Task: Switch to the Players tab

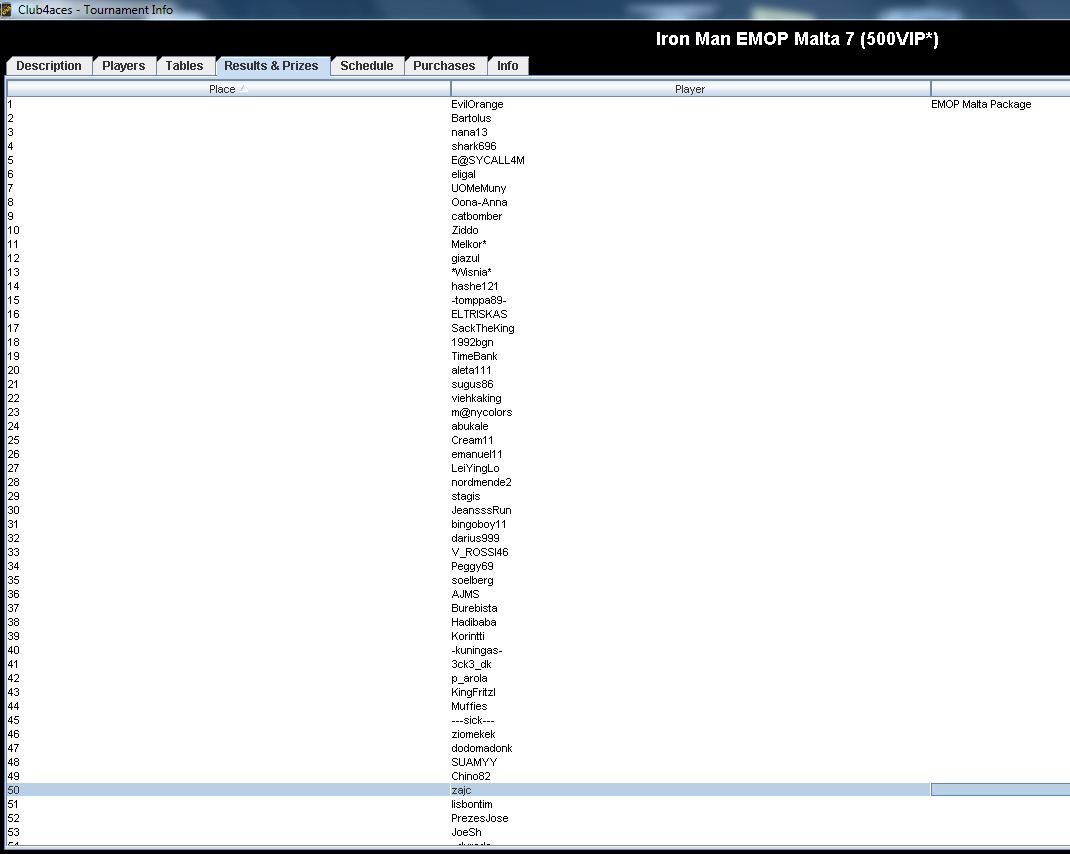Action: 123,66
